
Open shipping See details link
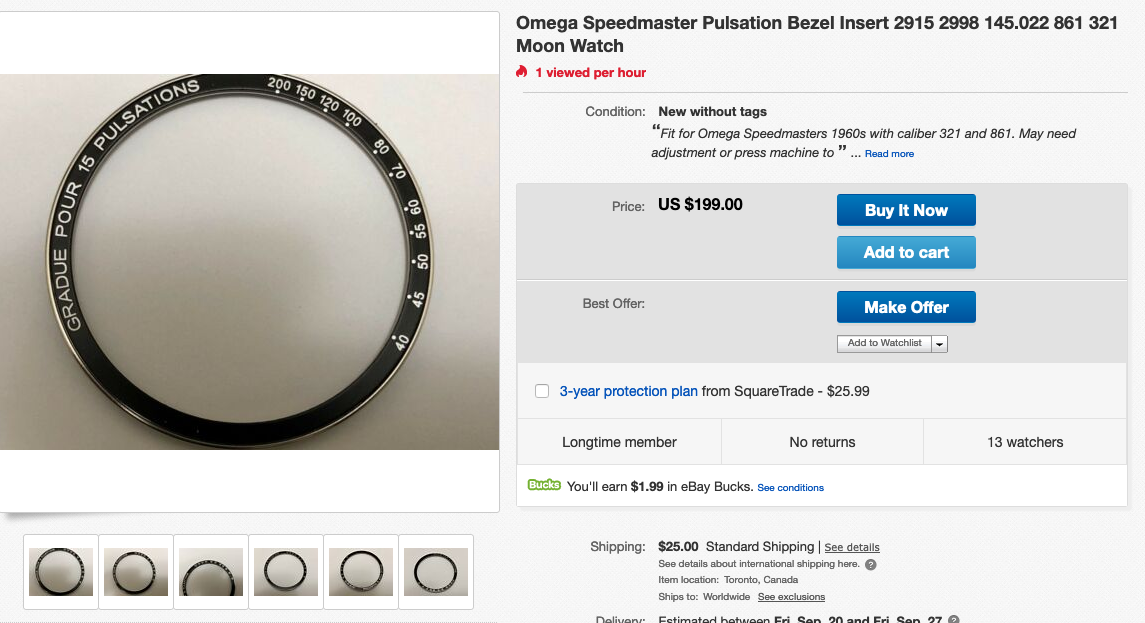(851, 547)
